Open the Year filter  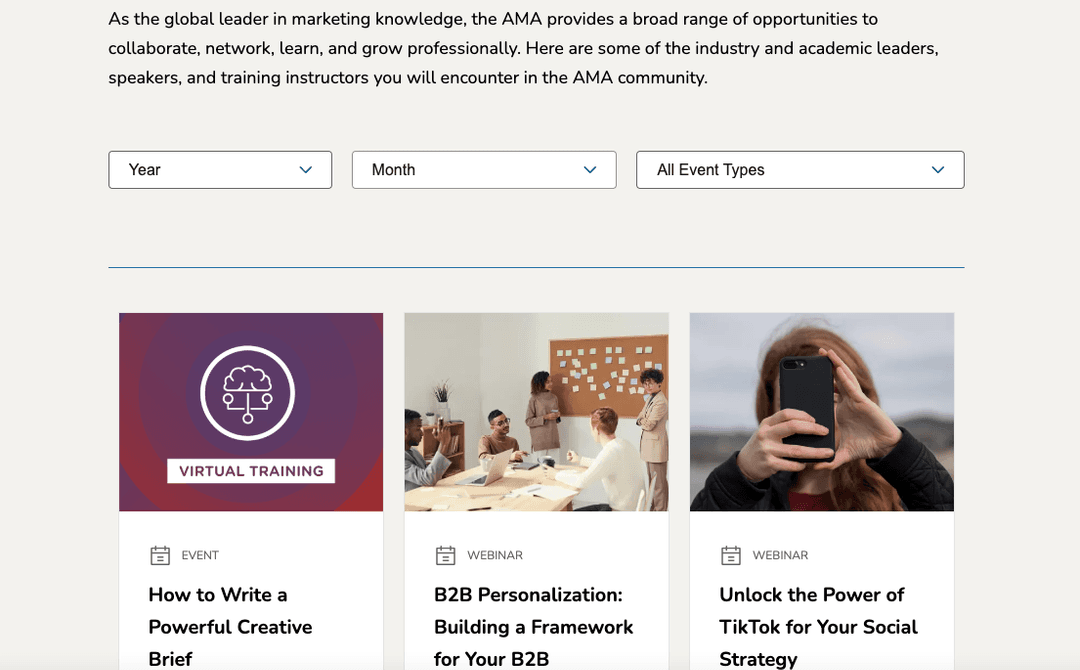coord(220,170)
